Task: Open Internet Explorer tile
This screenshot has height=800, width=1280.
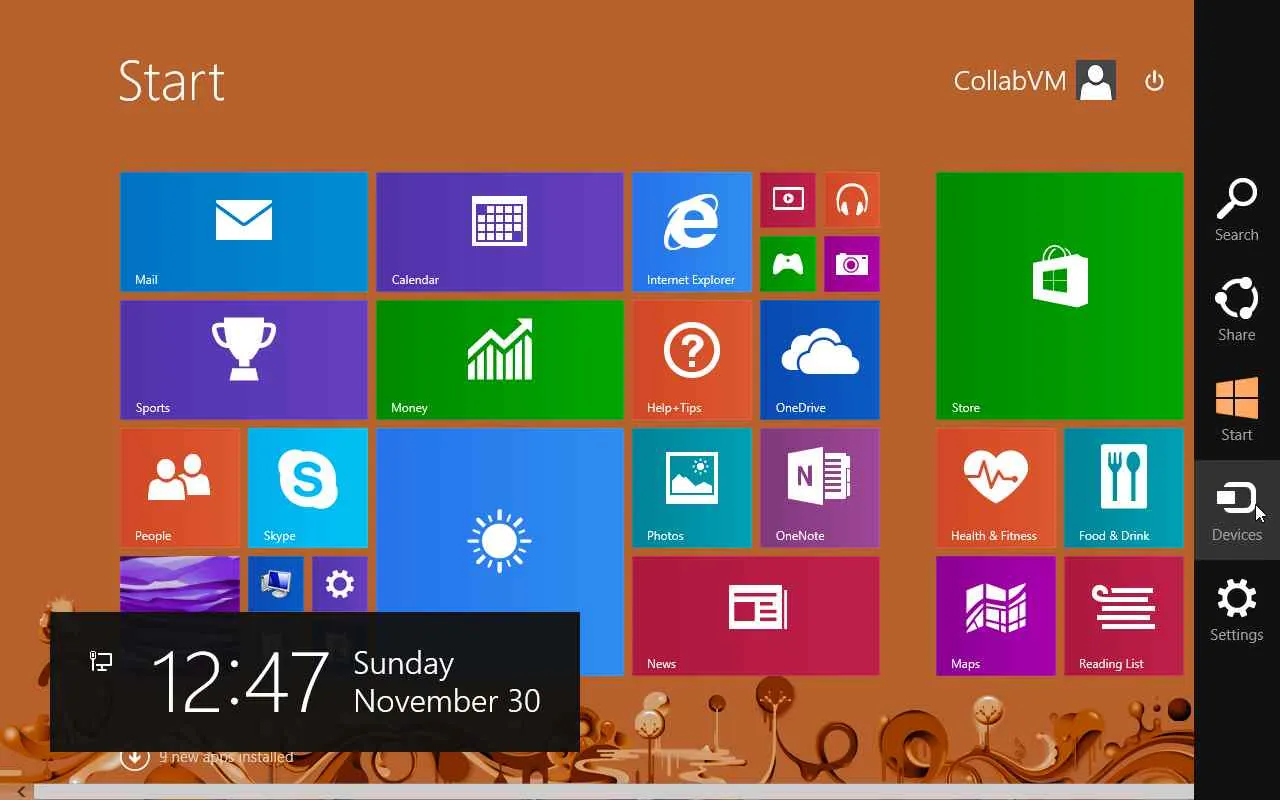Action: 692,232
